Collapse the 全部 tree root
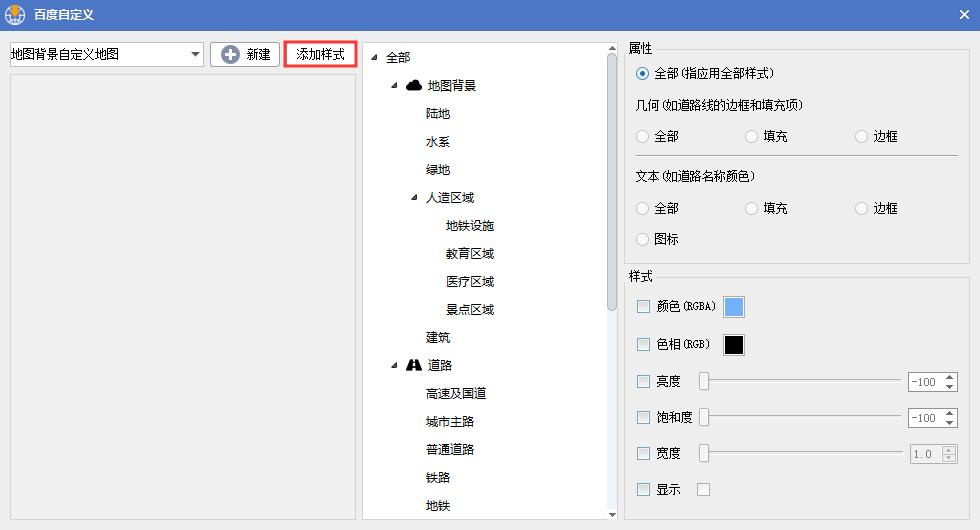Viewport: 980px width, 530px height. point(374,58)
